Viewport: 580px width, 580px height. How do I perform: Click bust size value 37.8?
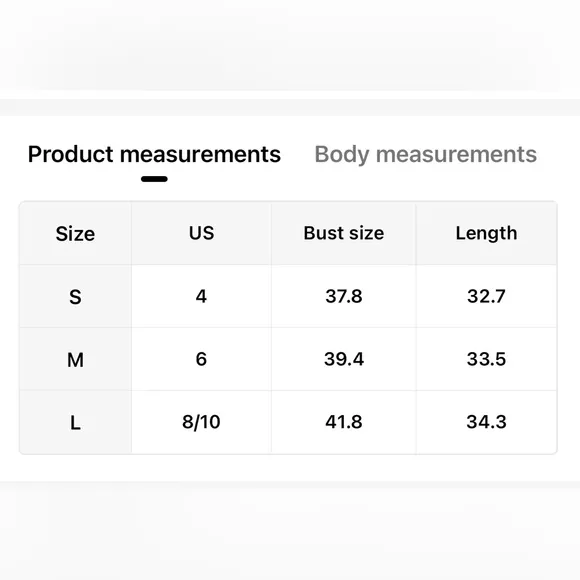click(x=344, y=296)
